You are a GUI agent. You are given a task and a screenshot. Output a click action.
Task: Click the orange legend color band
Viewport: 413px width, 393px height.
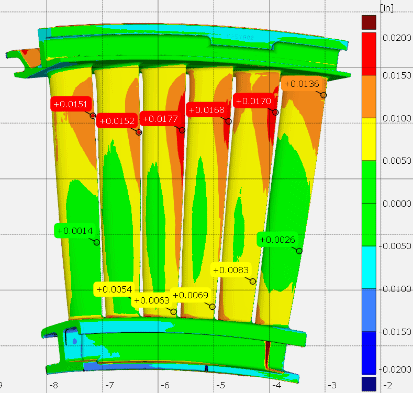[369, 96]
